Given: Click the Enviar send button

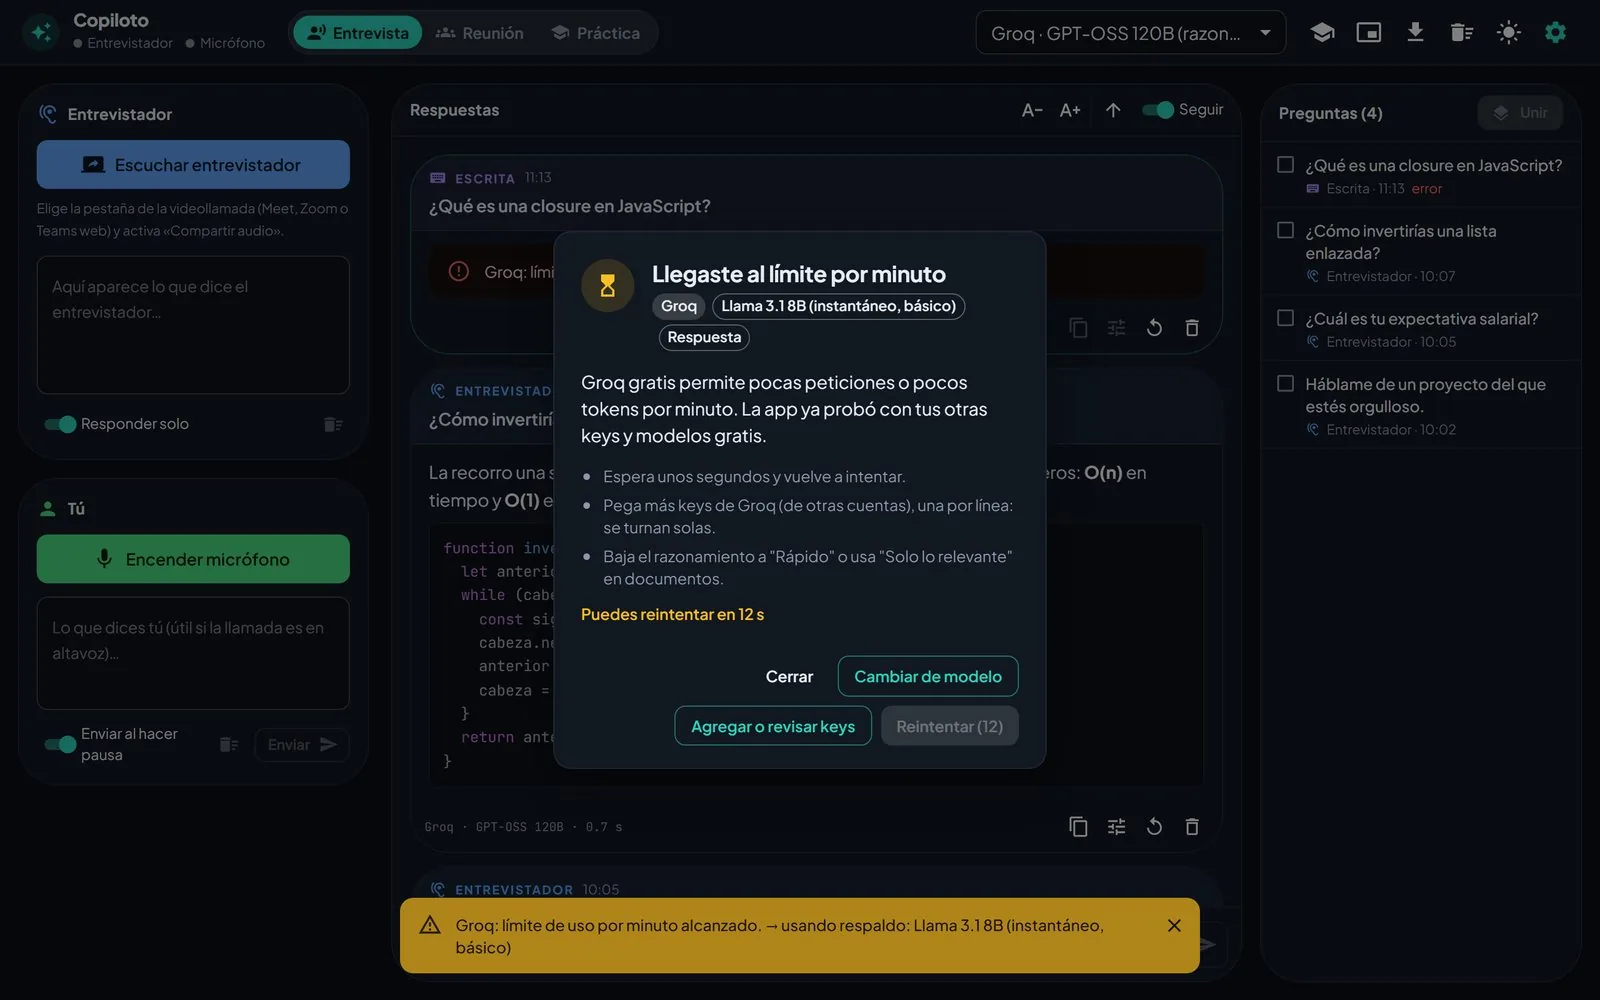Looking at the screenshot, I should (x=301, y=745).
